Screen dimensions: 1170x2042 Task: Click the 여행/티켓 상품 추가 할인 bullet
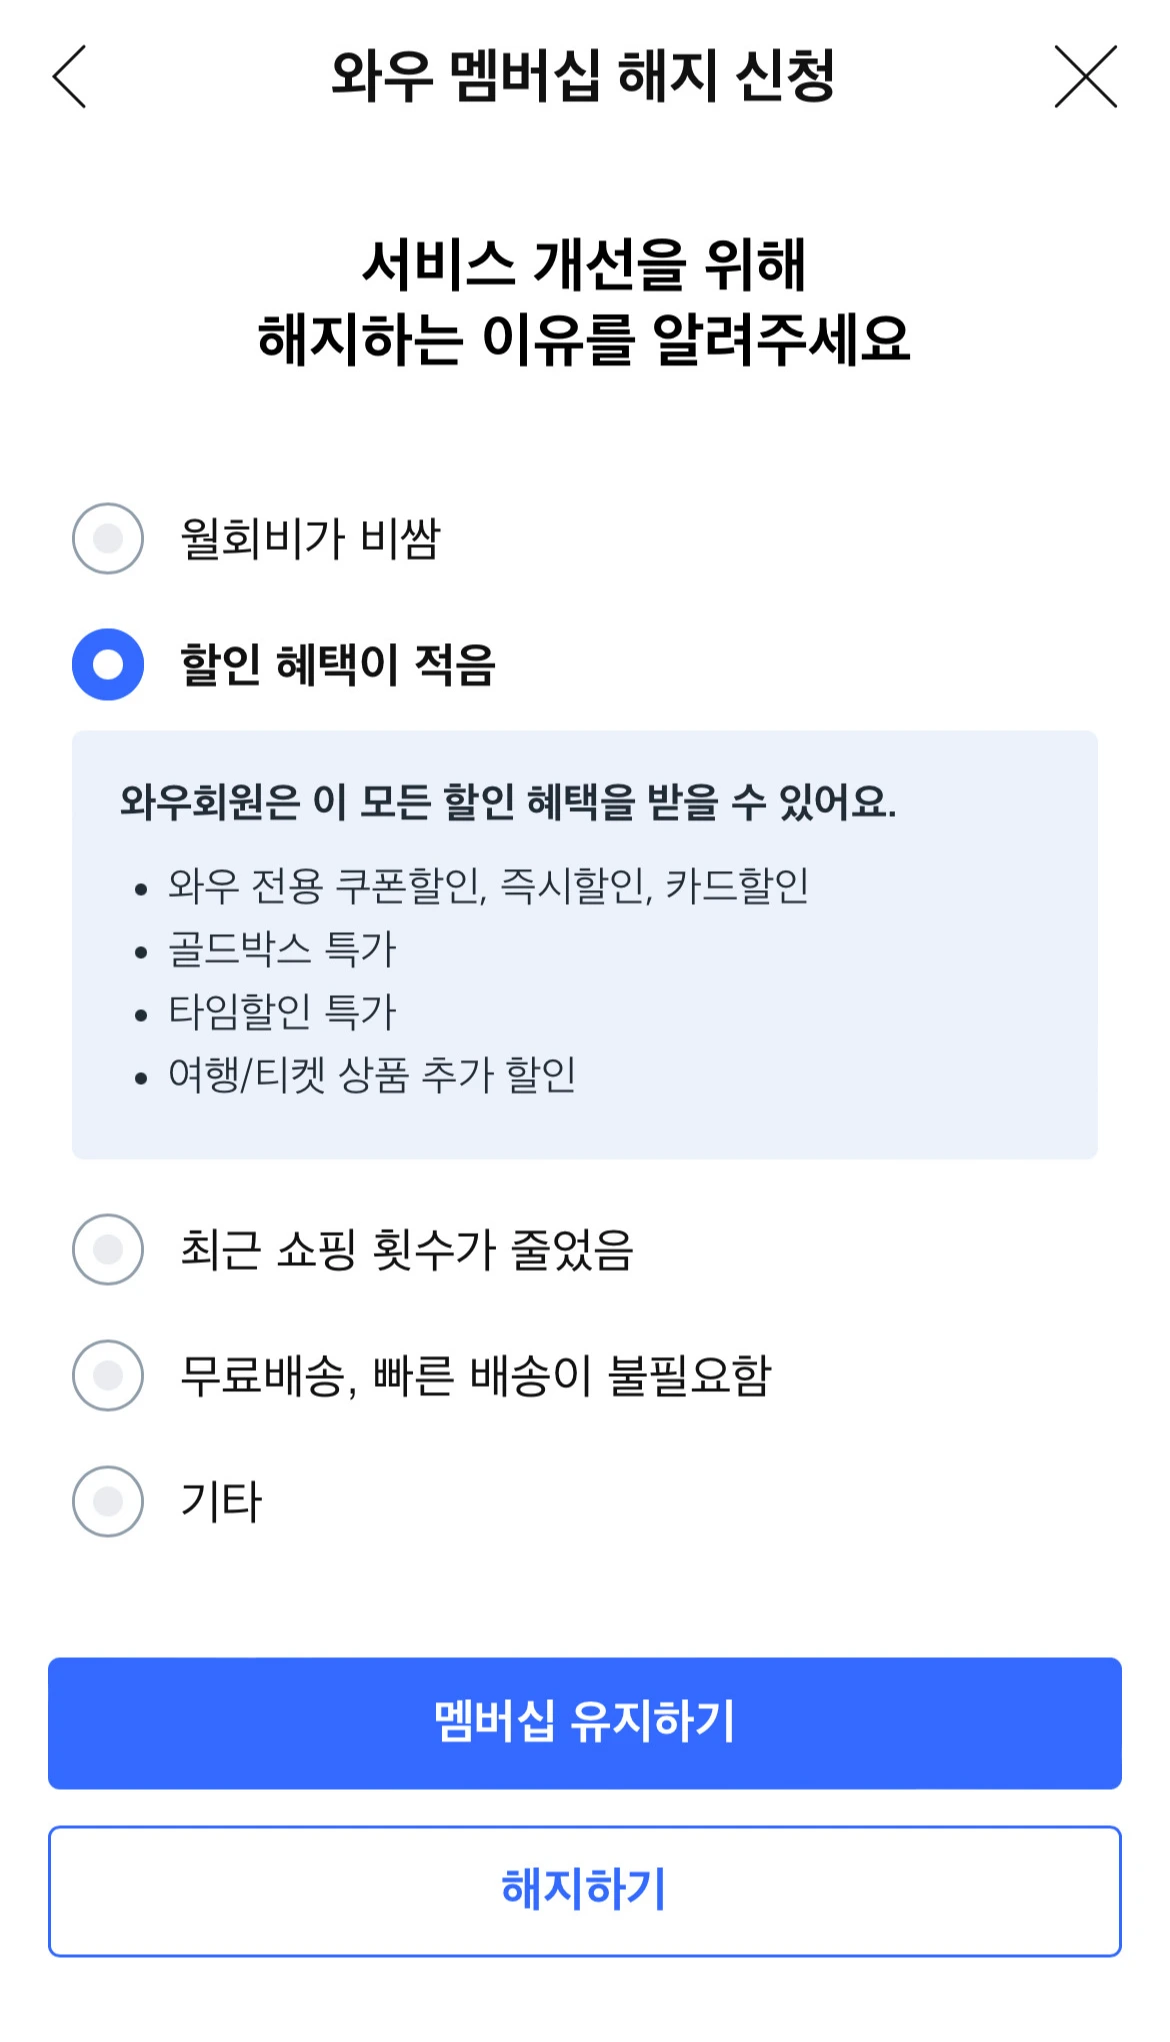point(372,1075)
